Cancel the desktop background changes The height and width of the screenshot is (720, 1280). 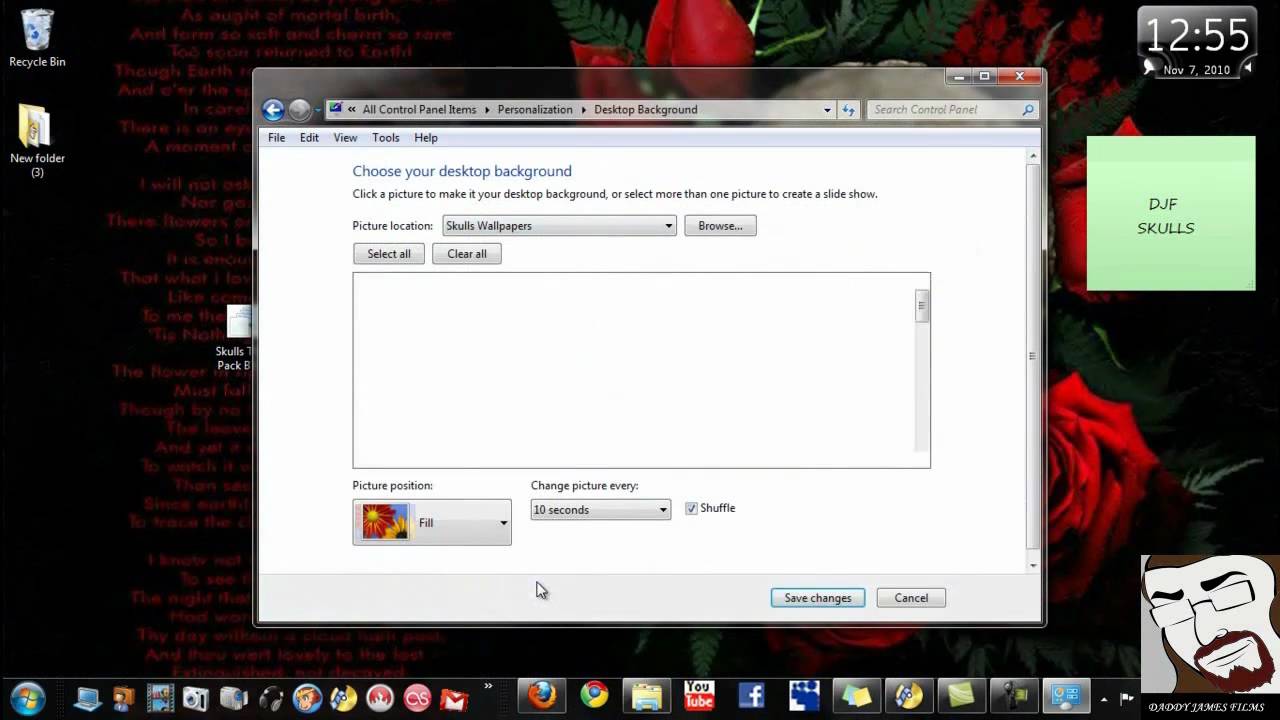point(911,598)
